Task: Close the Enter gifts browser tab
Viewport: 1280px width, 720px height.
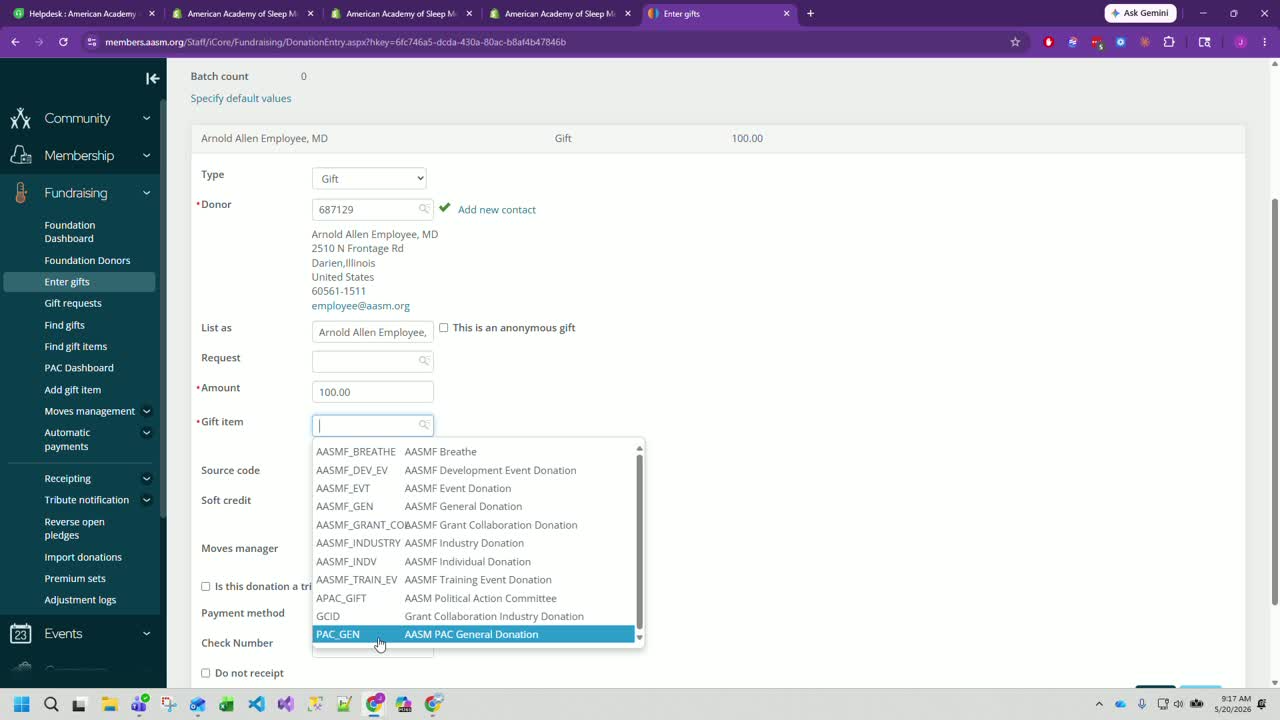Action: pos(786,14)
